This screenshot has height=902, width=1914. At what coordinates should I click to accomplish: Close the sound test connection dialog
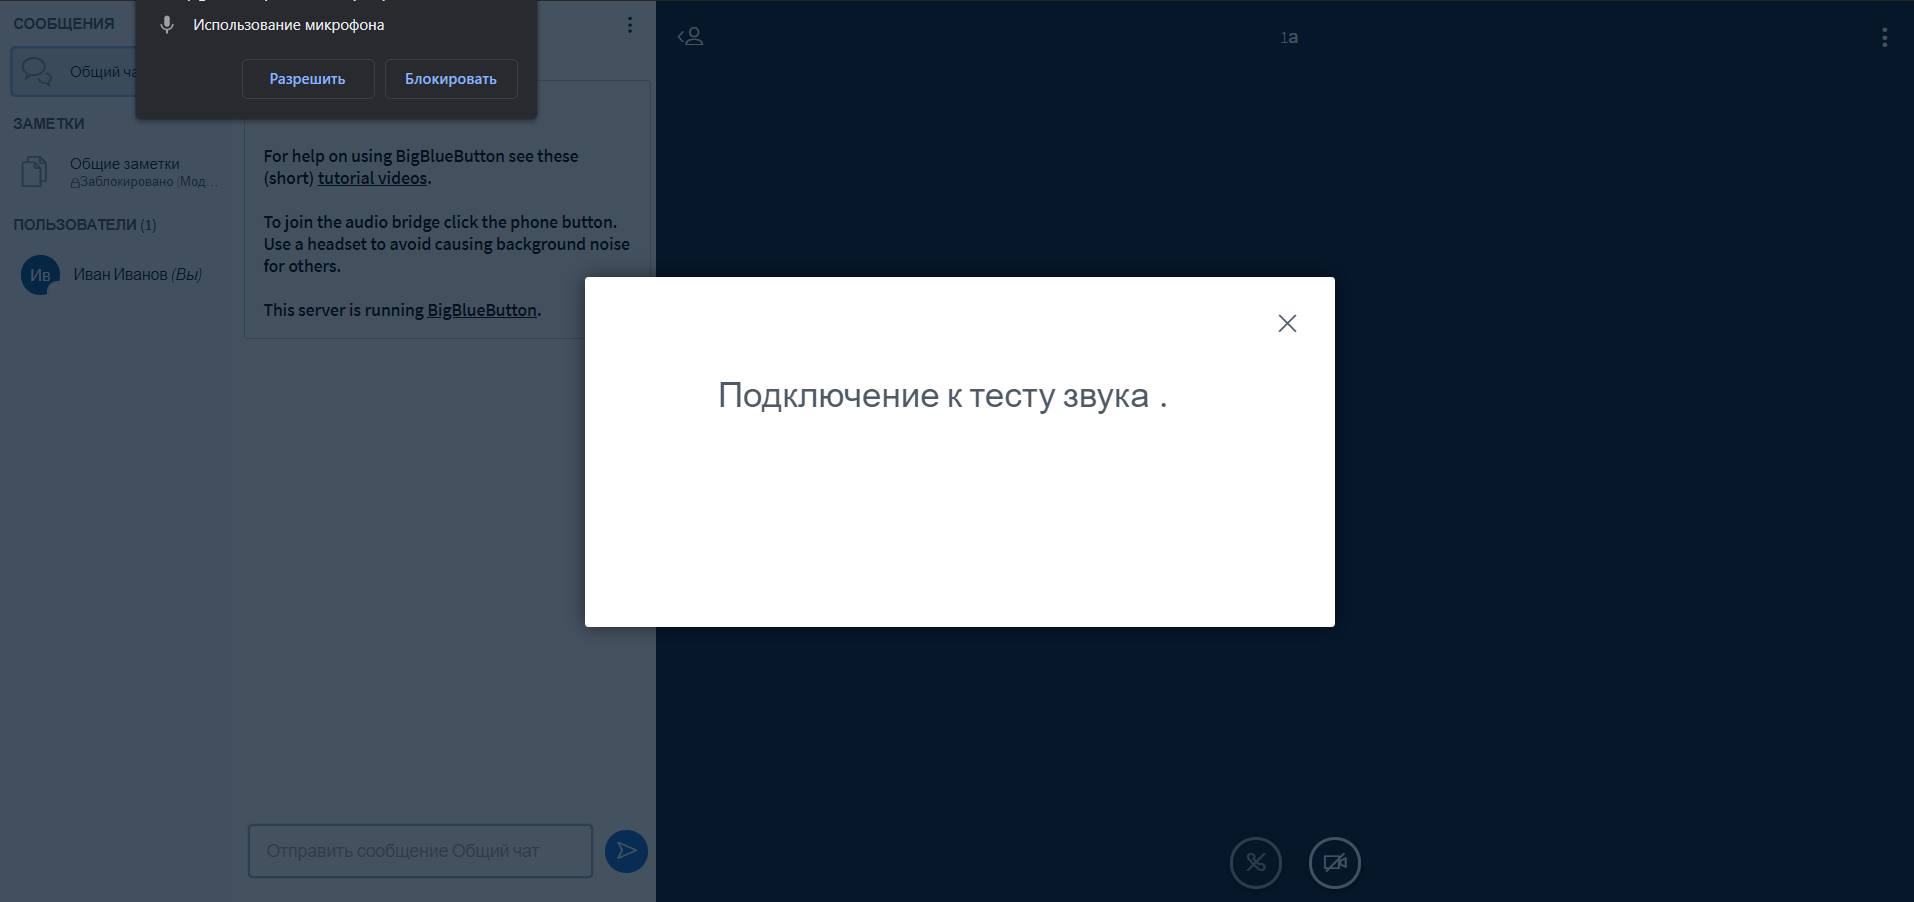(1287, 323)
